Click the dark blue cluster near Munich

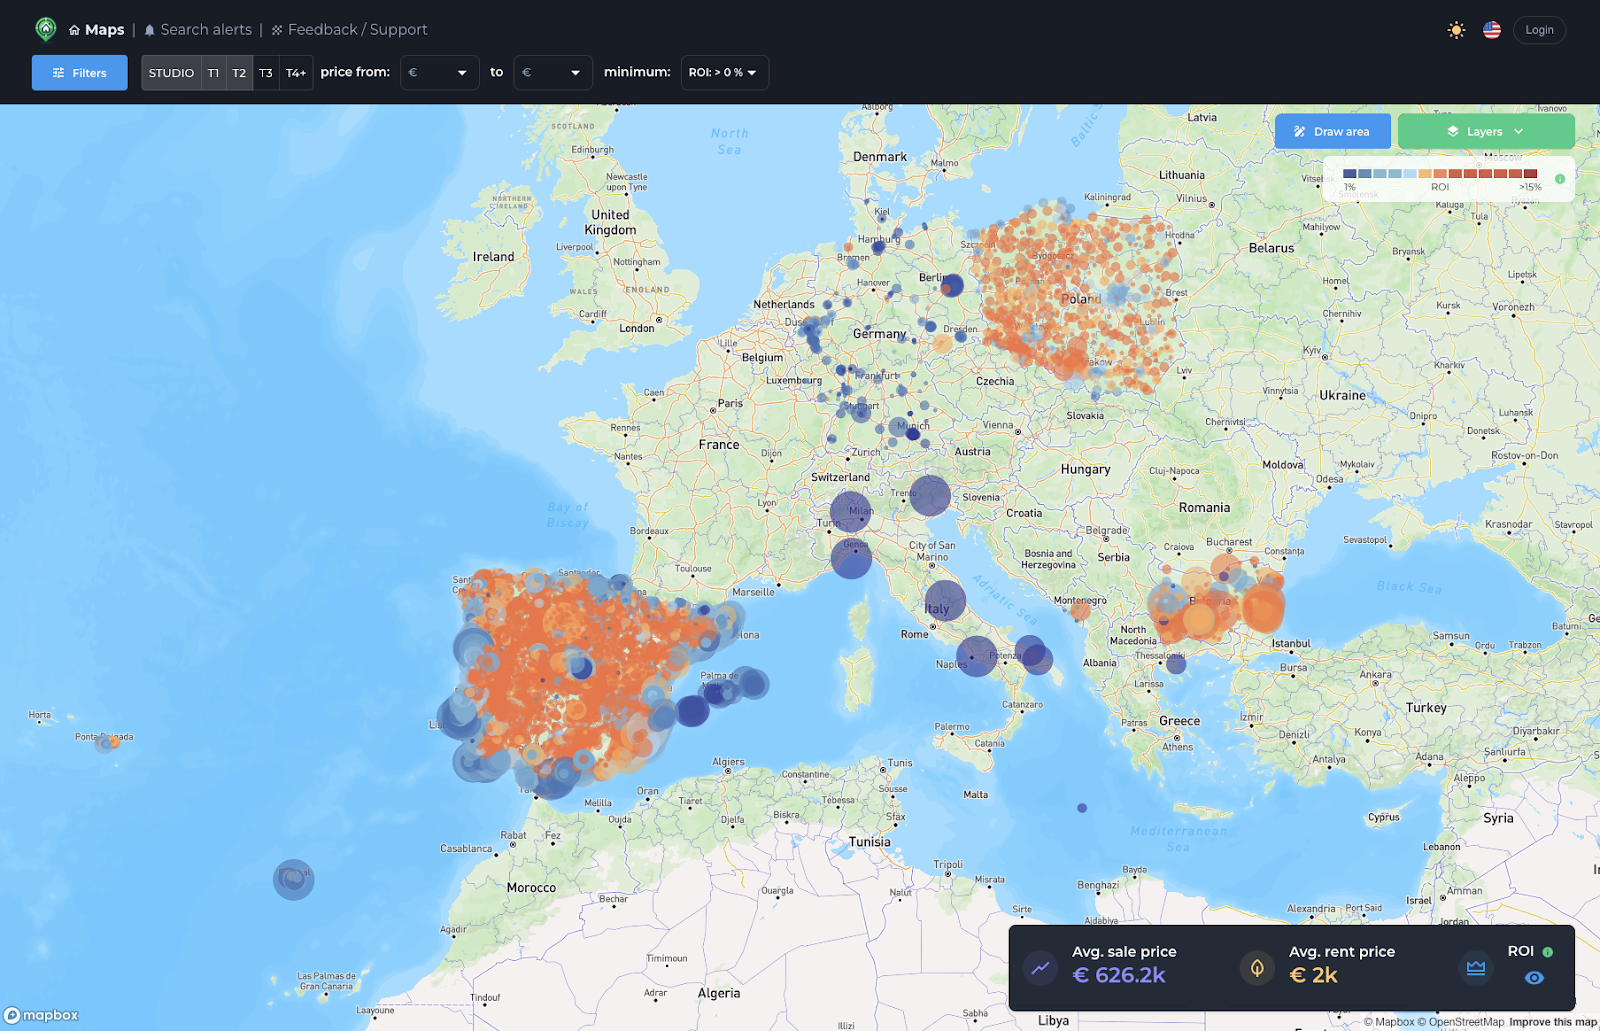coord(912,434)
